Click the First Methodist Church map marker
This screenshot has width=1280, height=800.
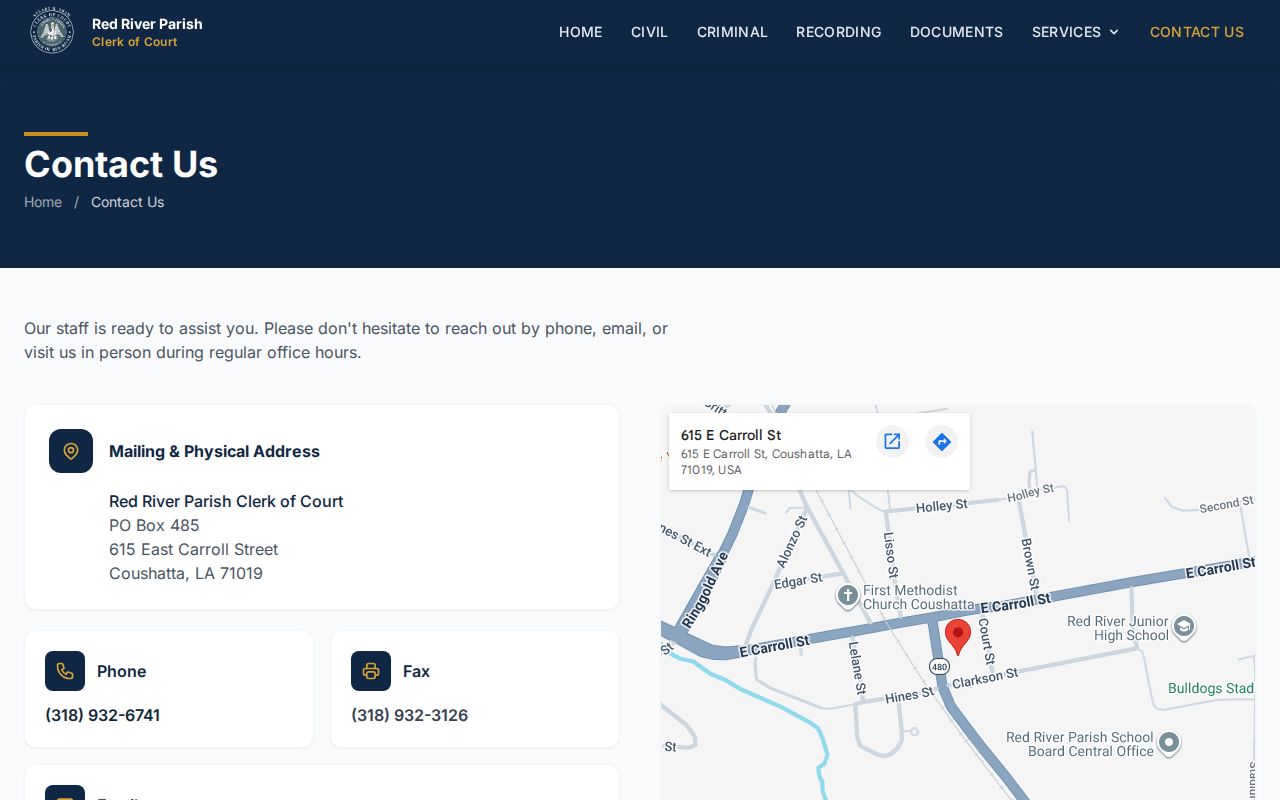(847, 597)
